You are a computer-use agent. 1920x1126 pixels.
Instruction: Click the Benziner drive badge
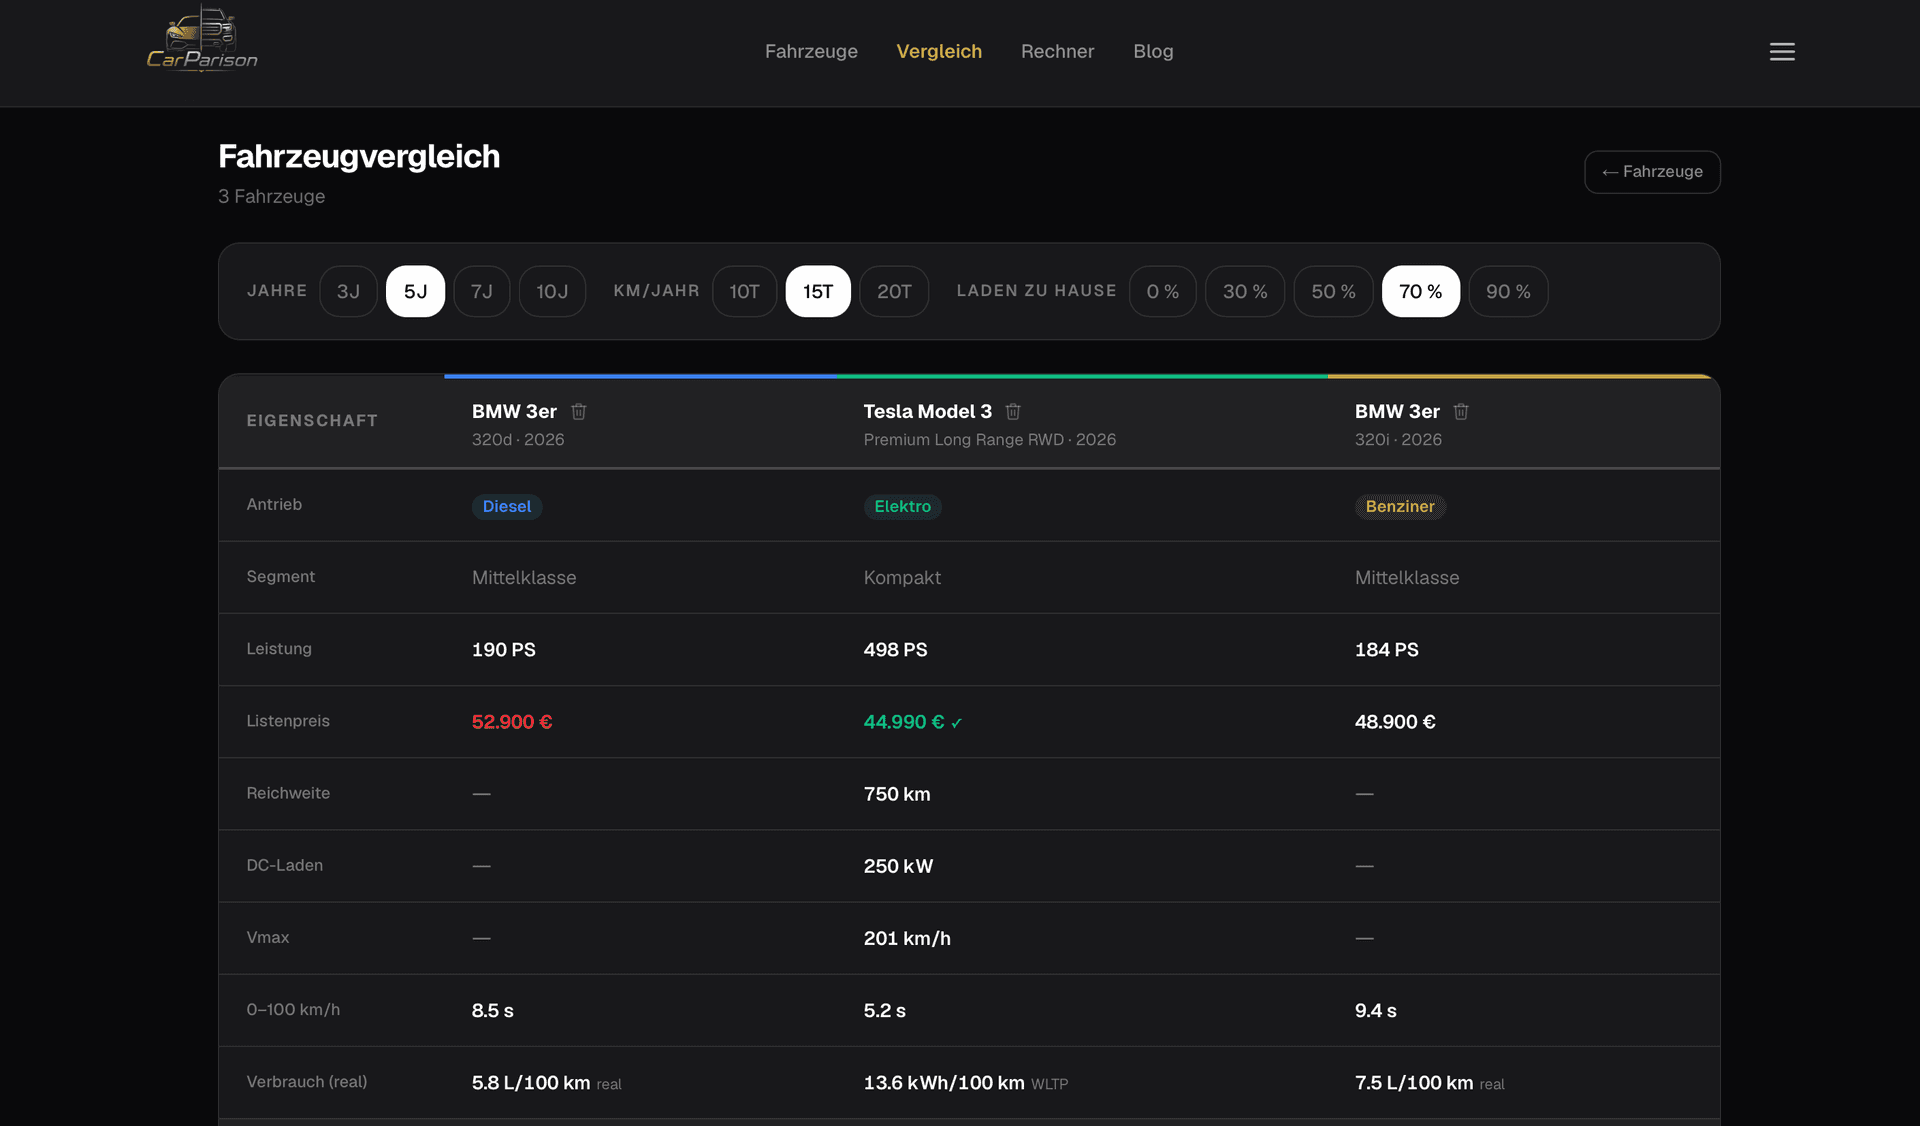pos(1400,506)
